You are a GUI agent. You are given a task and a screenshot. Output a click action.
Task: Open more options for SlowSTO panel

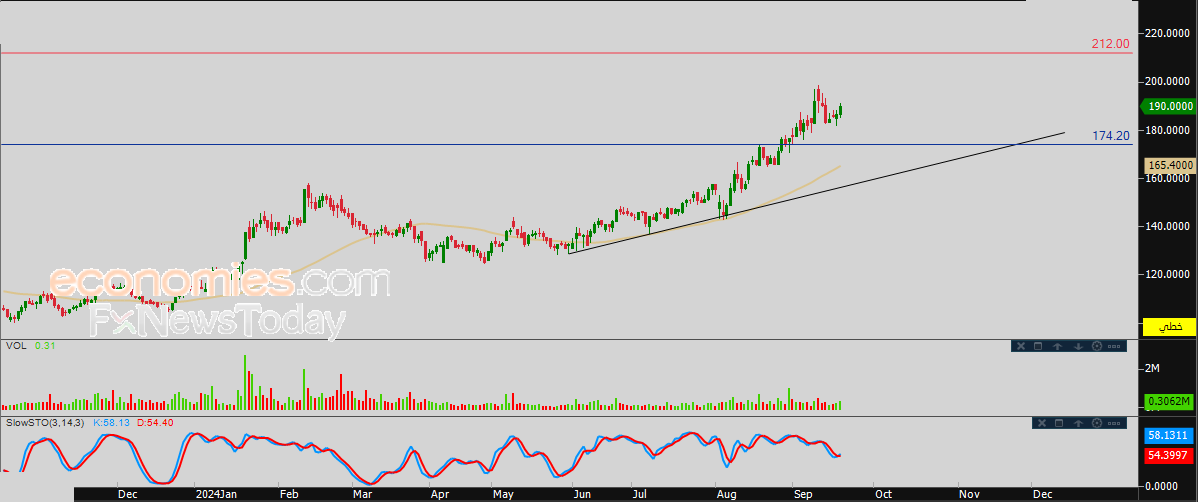[1114, 423]
